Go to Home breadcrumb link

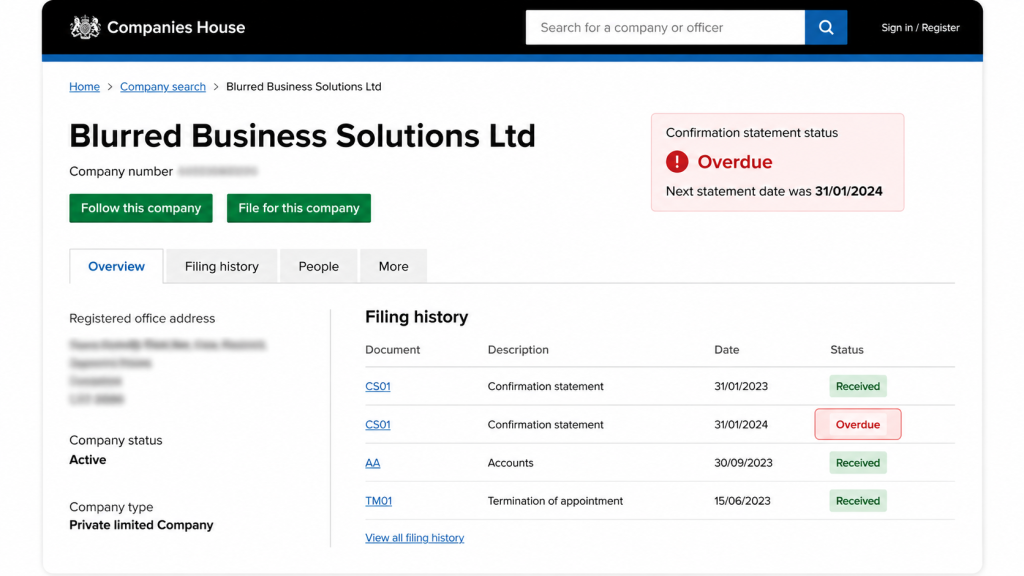coord(84,86)
